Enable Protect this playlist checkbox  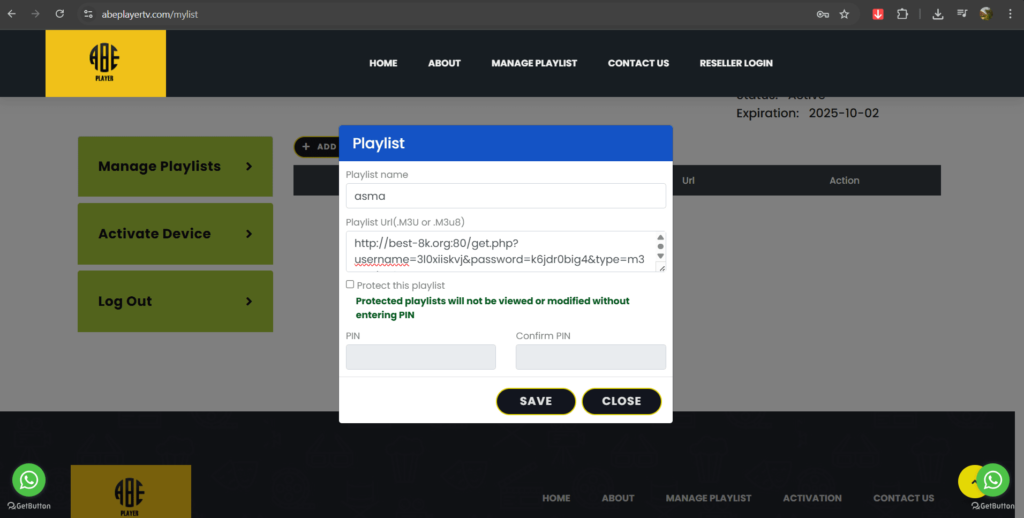click(350, 284)
